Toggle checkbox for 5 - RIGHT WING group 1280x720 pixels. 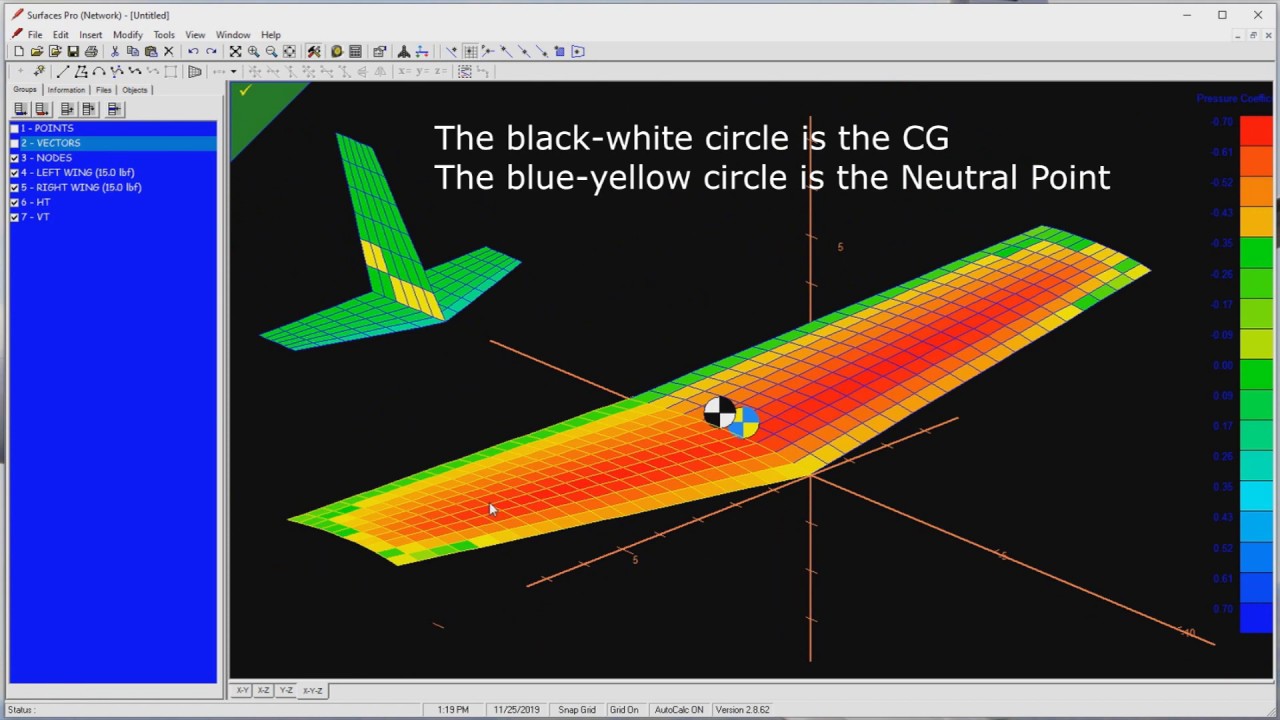pyautogui.click(x=15, y=187)
